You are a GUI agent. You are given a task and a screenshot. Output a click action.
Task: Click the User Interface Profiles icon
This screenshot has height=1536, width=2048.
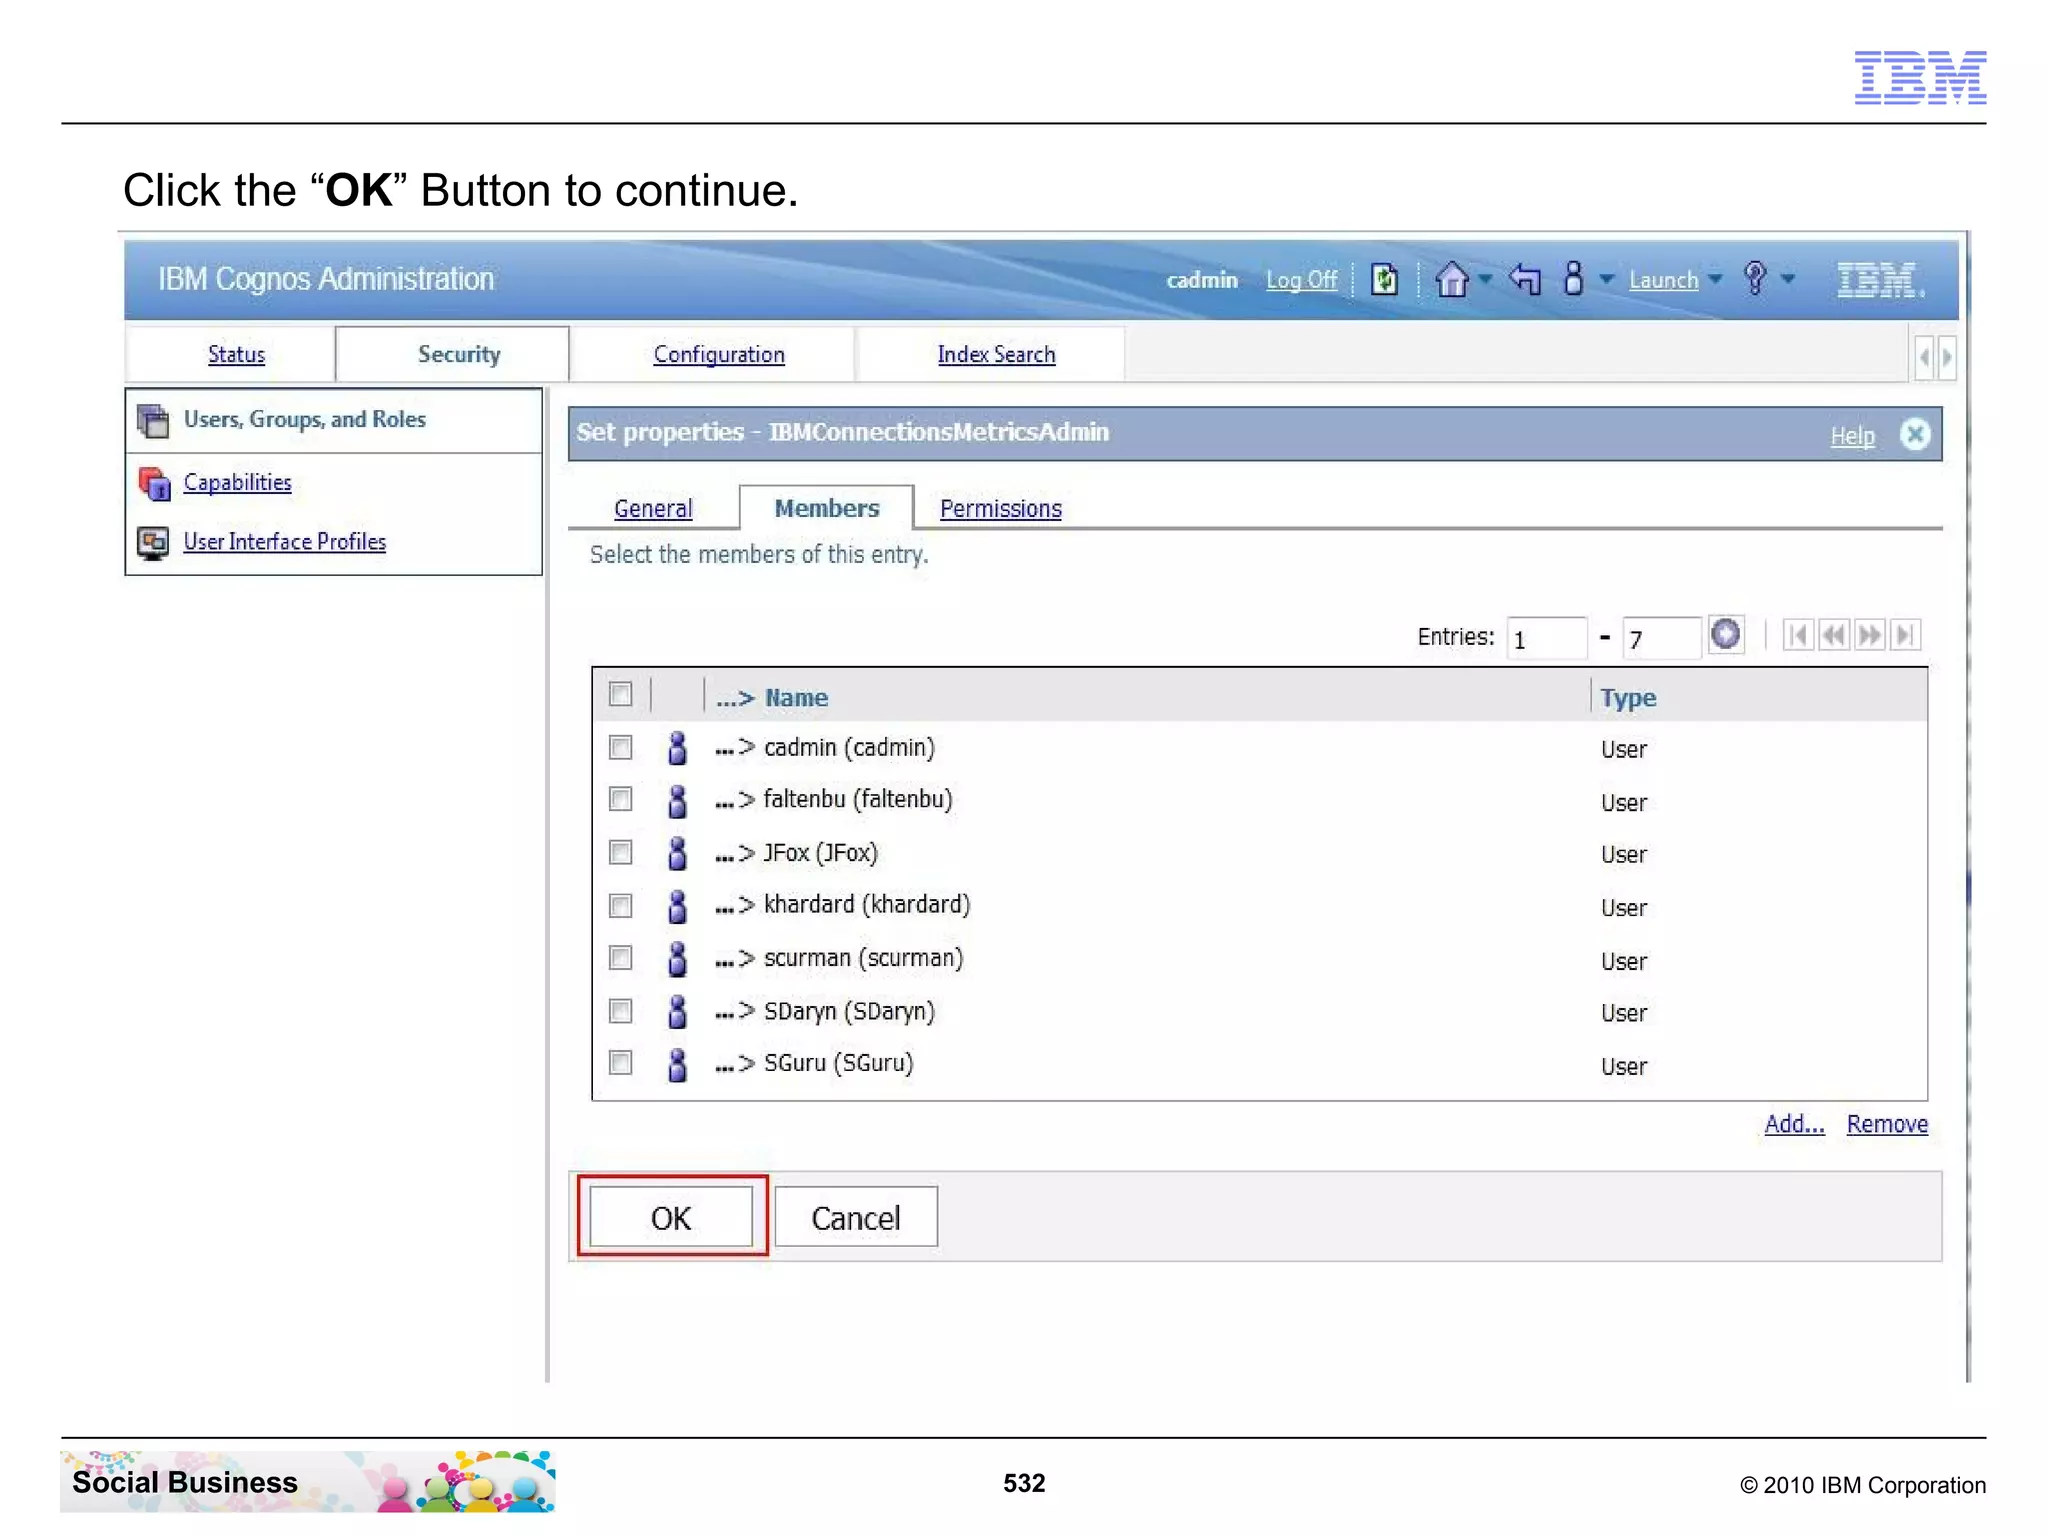[153, 543]
